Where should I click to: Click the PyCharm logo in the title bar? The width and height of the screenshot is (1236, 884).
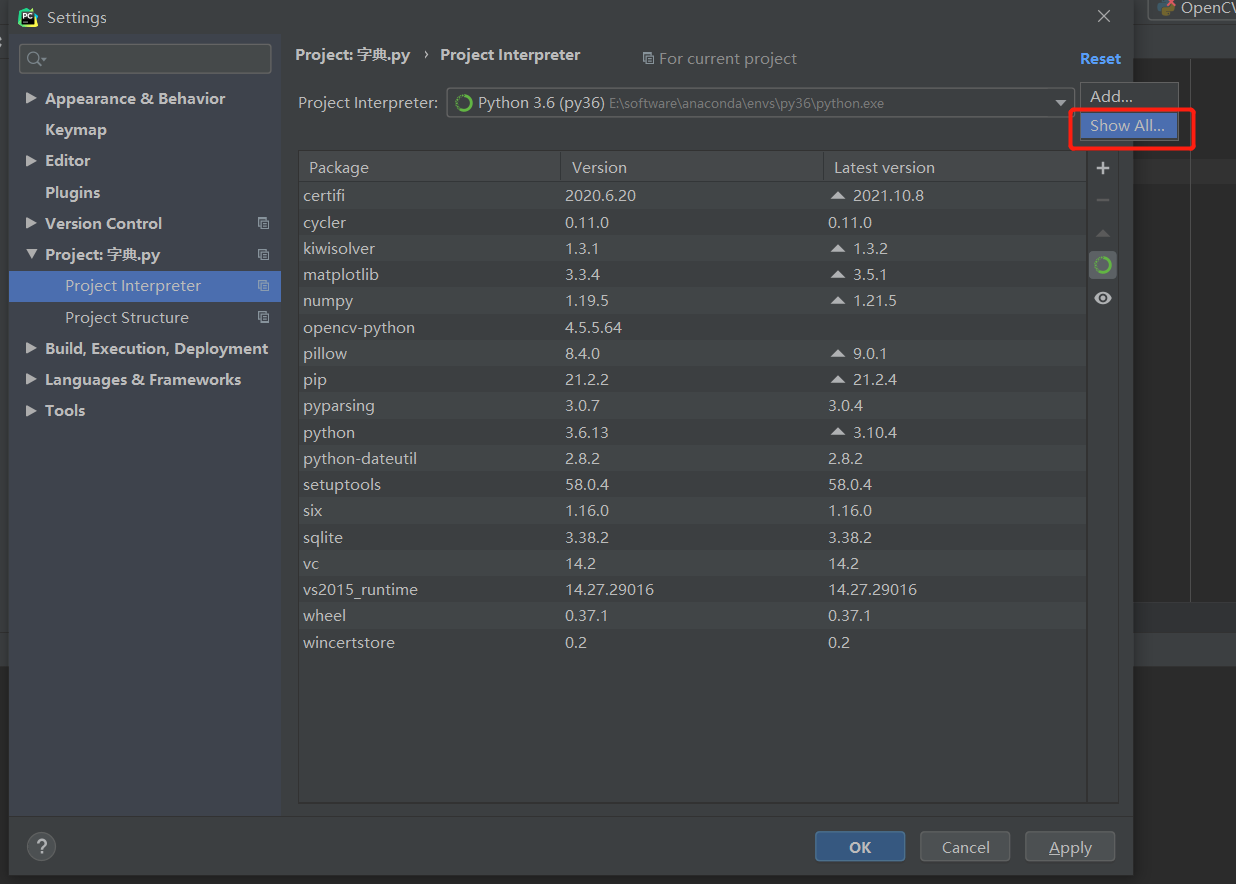pyautogui.click(x=28, y=17)
